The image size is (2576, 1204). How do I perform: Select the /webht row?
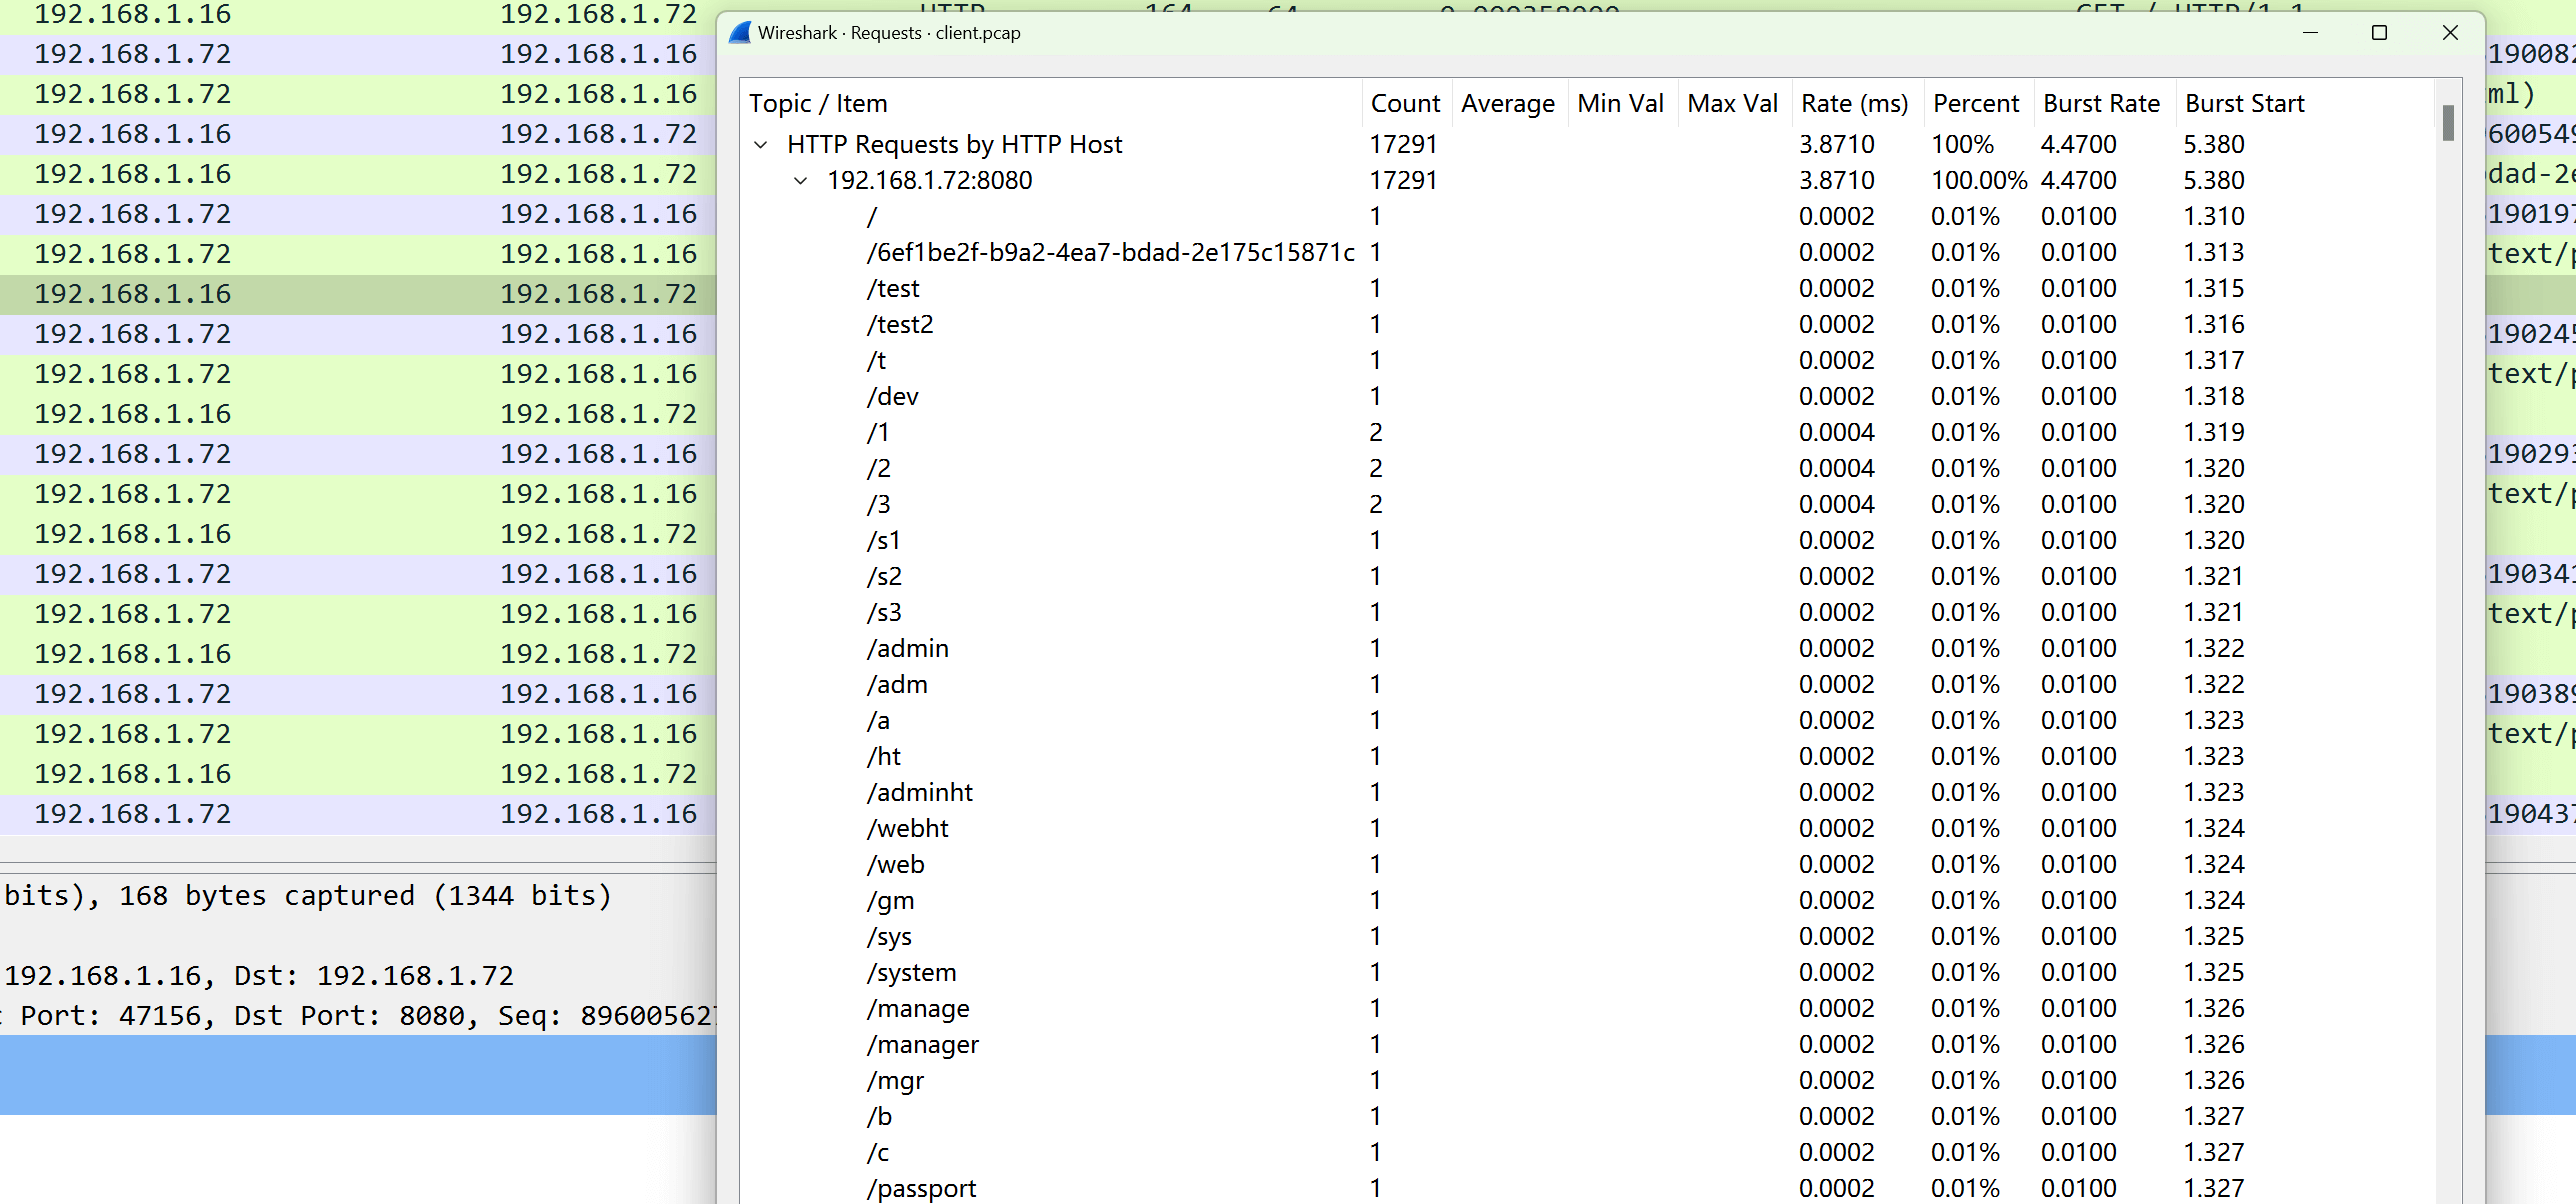[x=1590, y=829]
